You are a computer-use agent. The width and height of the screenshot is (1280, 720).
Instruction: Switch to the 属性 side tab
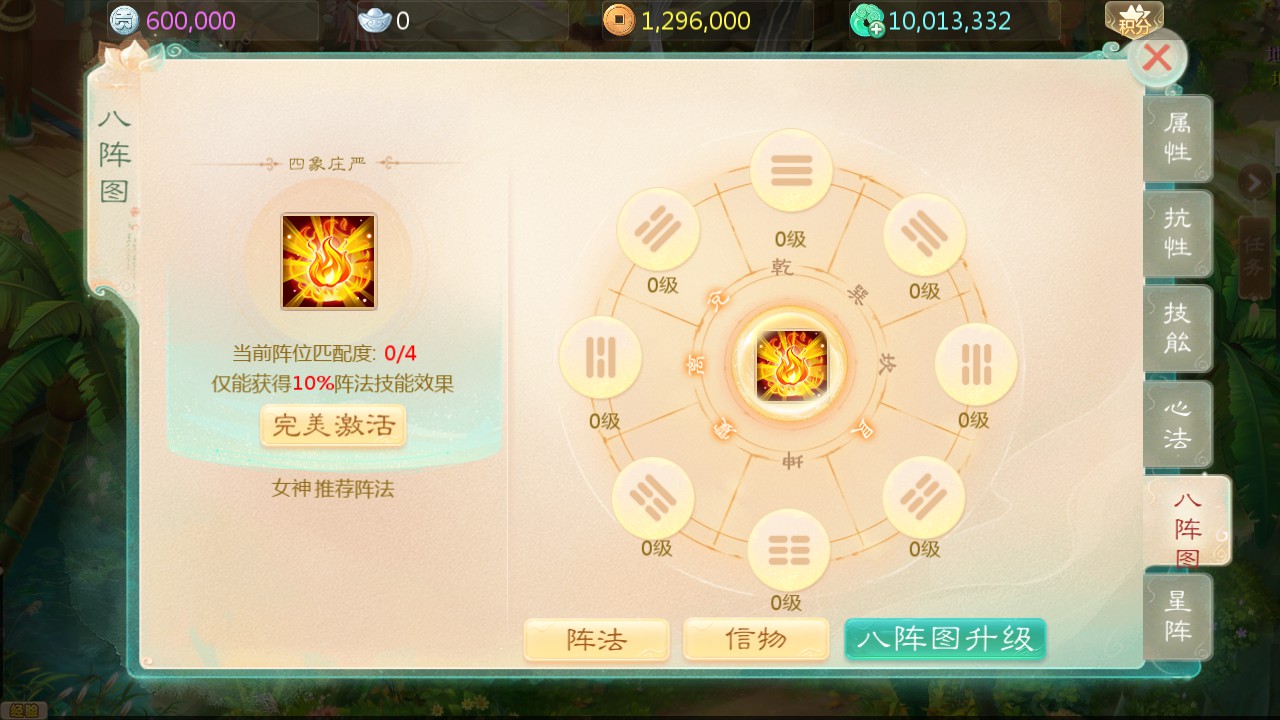1178,138
